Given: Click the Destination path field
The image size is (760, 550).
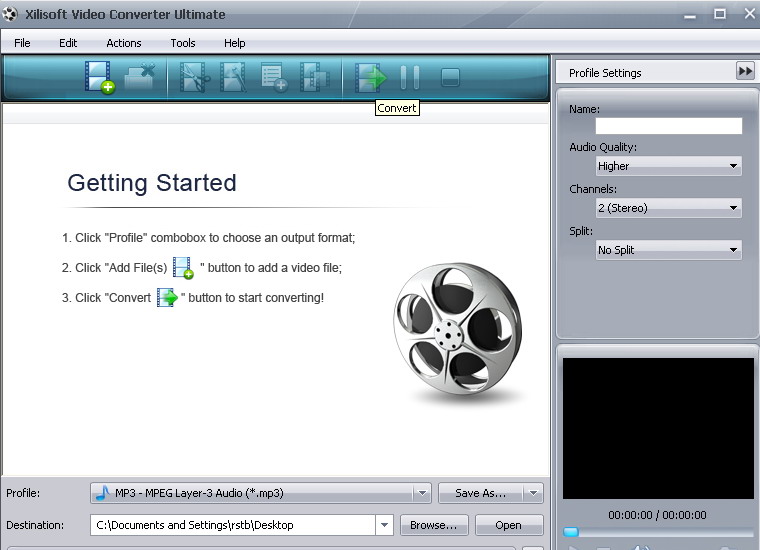Looking at the screenshot, I should (233, 525).
